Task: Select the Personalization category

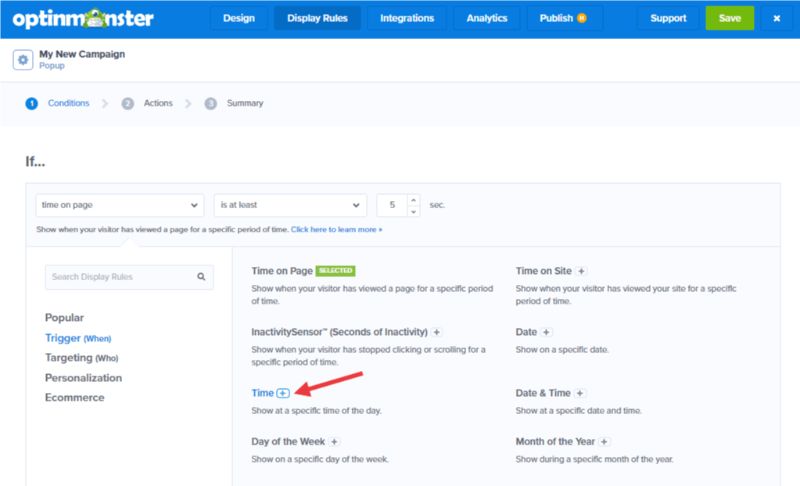Action: click(83, 378)
